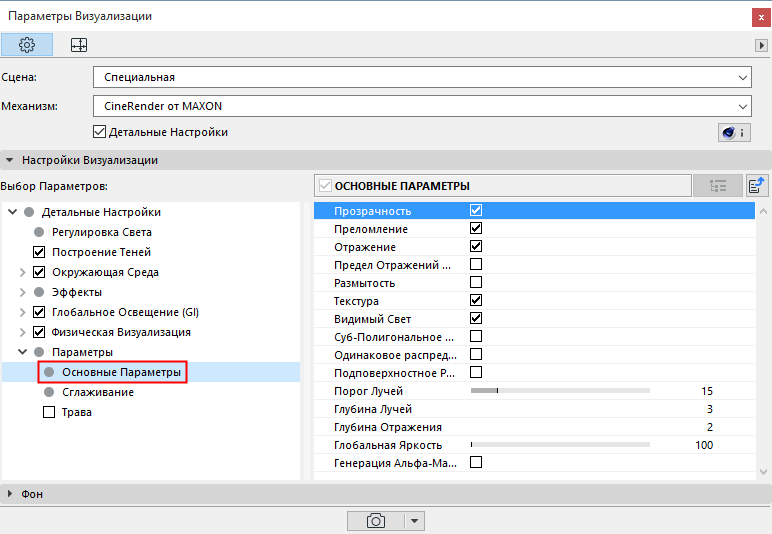Select the Глубина Лучей row label

tap(373, 409)
